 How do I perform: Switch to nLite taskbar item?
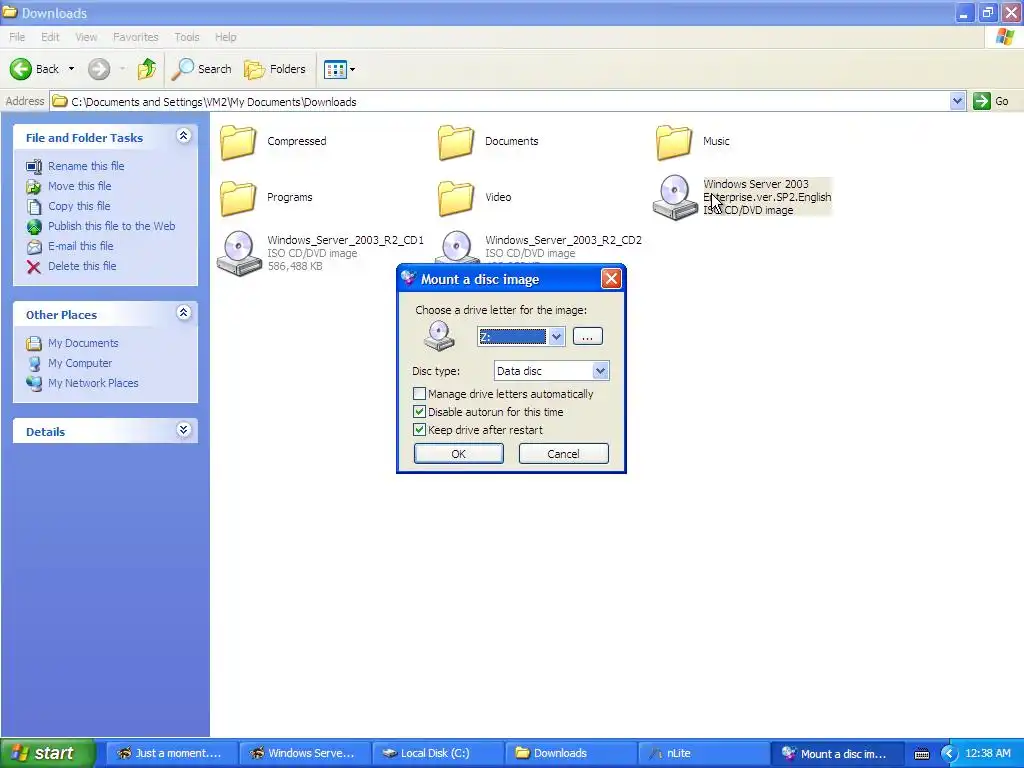[703, 753]
